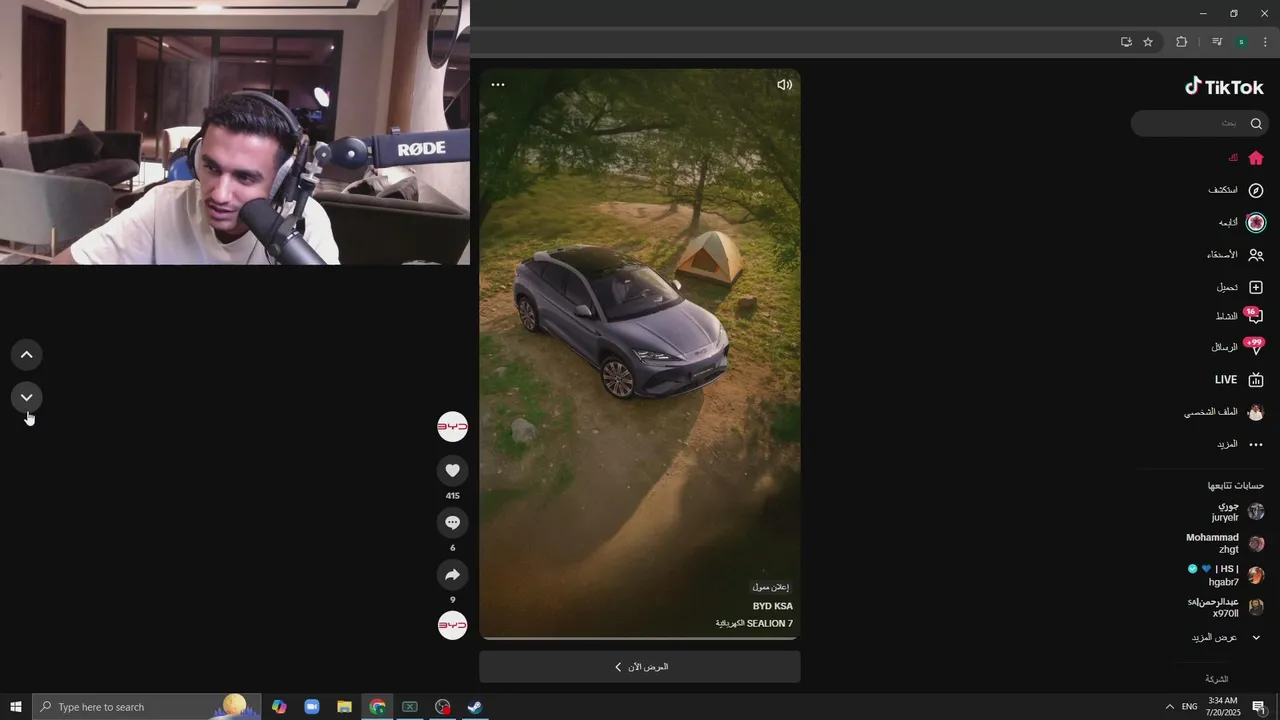The width and height of the screenshot is (1280, 720).
Task: Go to the Home (For You) tab
Action: (1246, 158)
